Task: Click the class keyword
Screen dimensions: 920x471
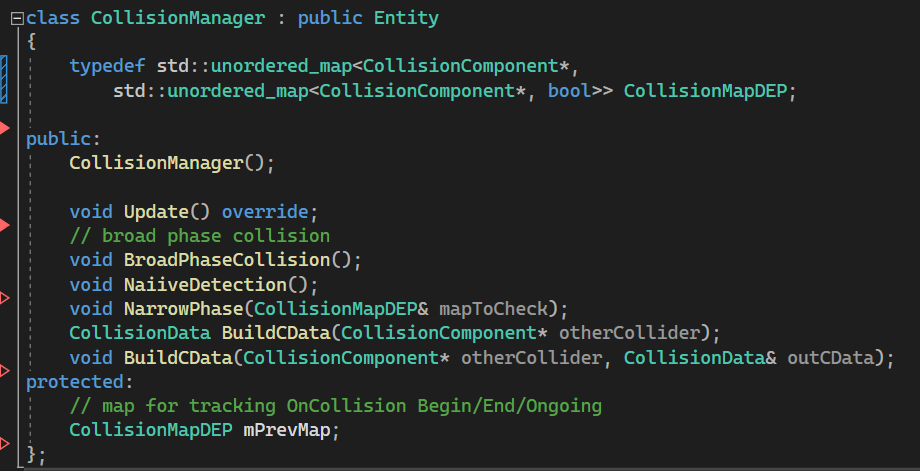Action: click(53, 18)
